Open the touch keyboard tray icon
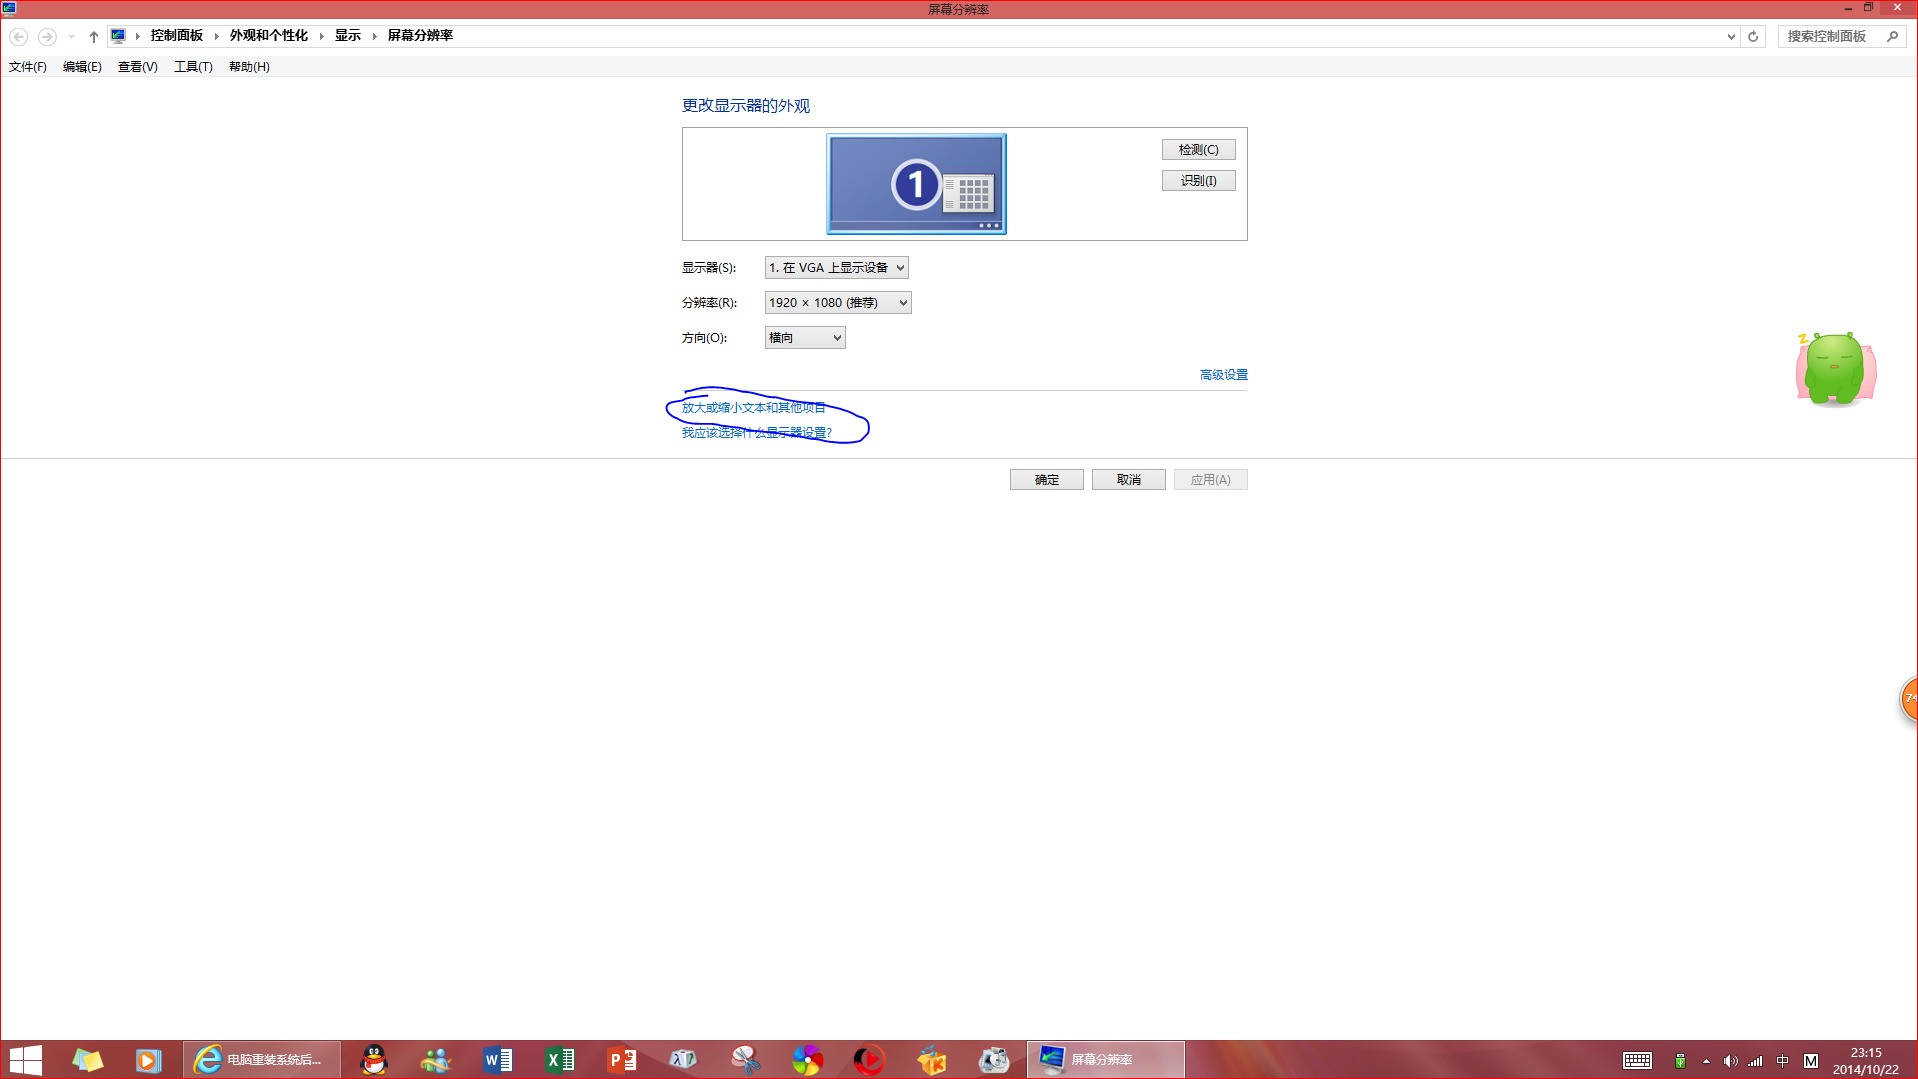This screenshot has width=1918, height=1079. click(x=1637, y=1061)
